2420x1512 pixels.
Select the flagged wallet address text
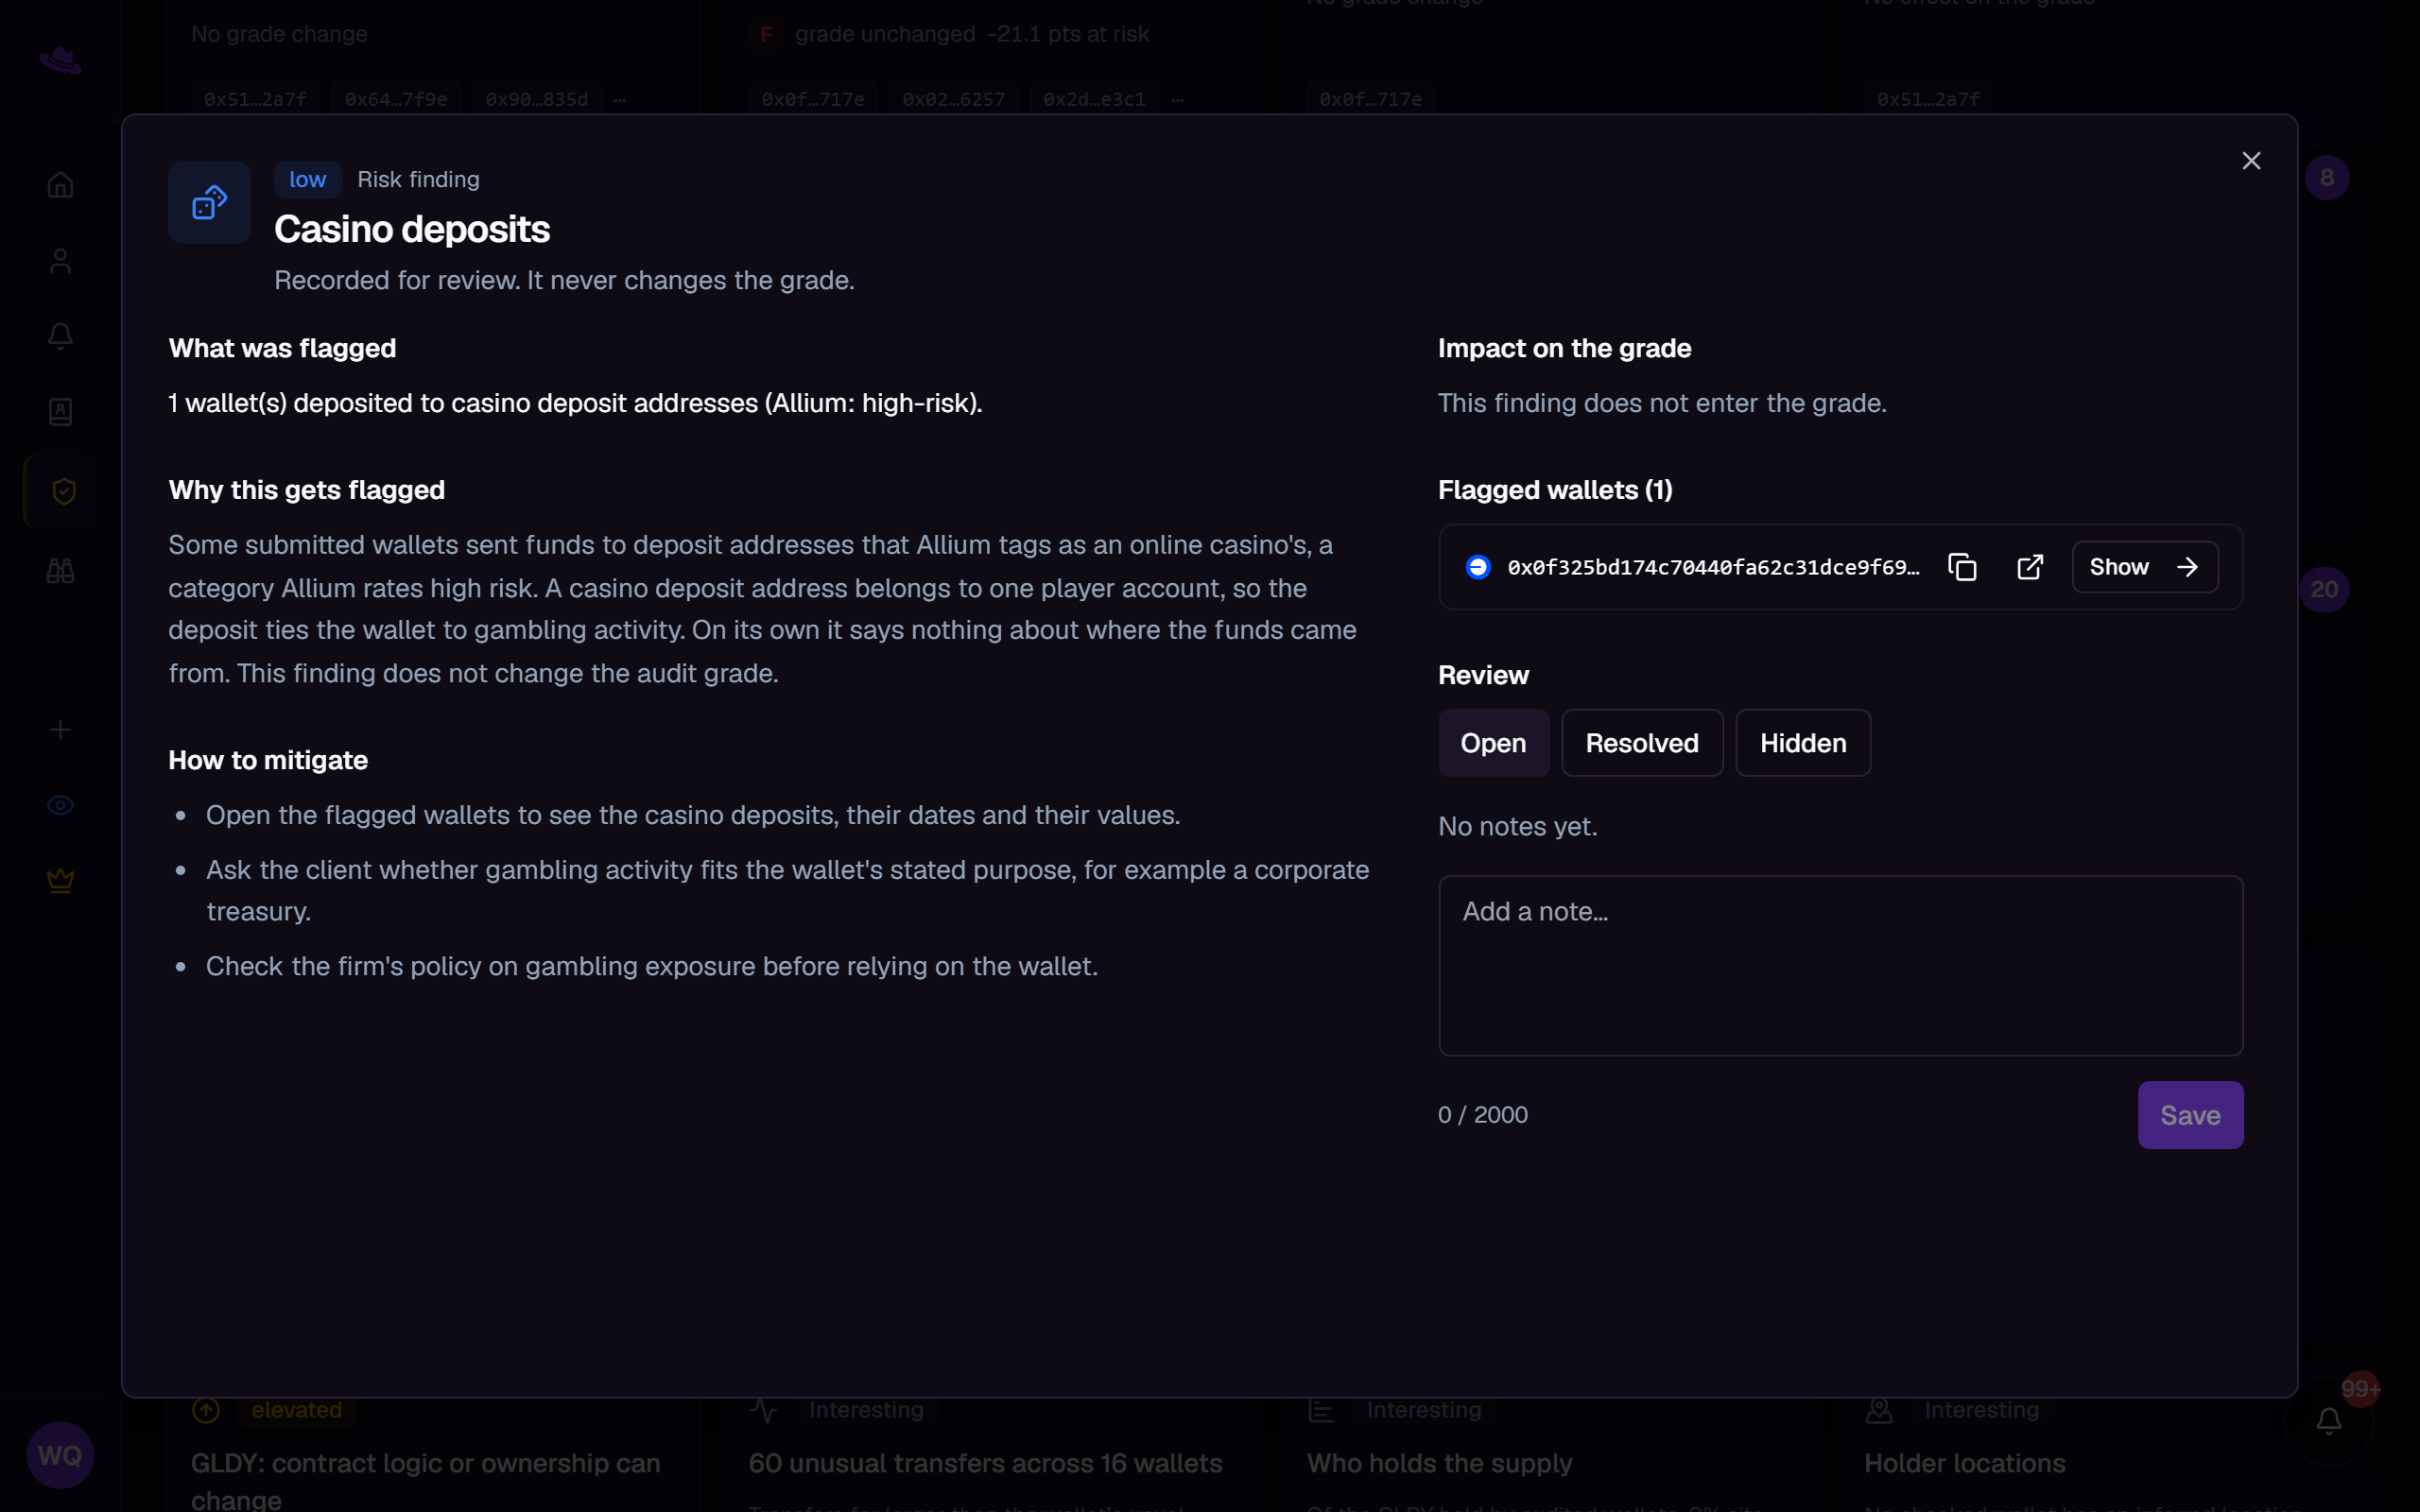pyautogui.click(x=1713, y=567)
